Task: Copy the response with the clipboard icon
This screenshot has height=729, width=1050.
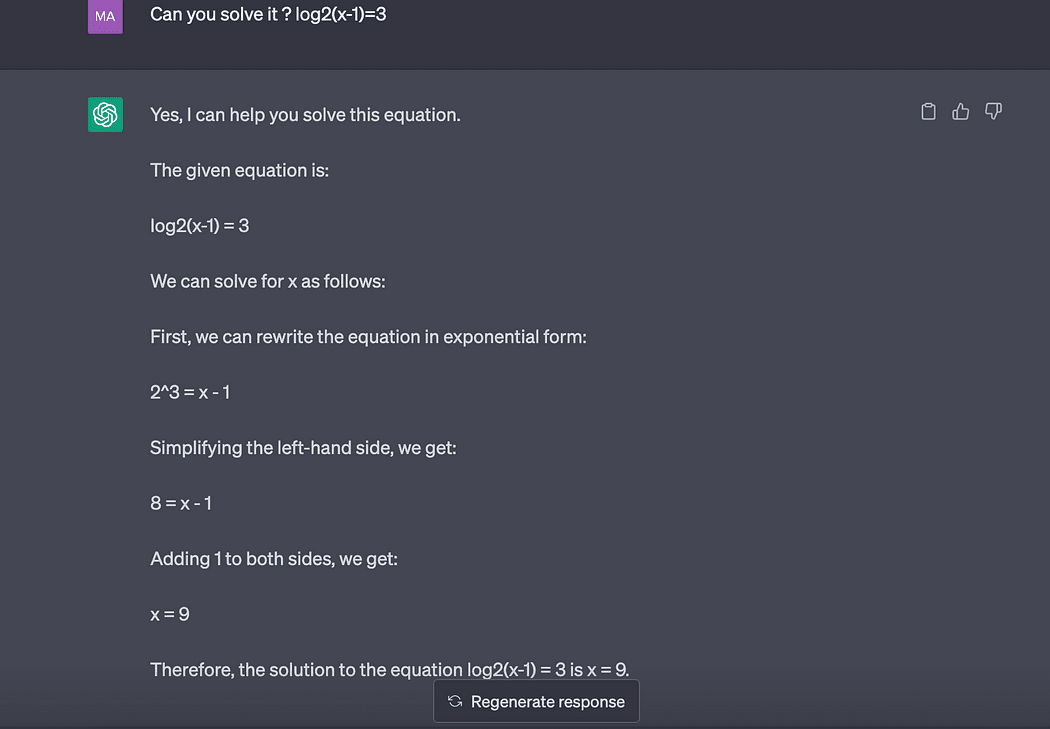Action: (x=928, y=111)
